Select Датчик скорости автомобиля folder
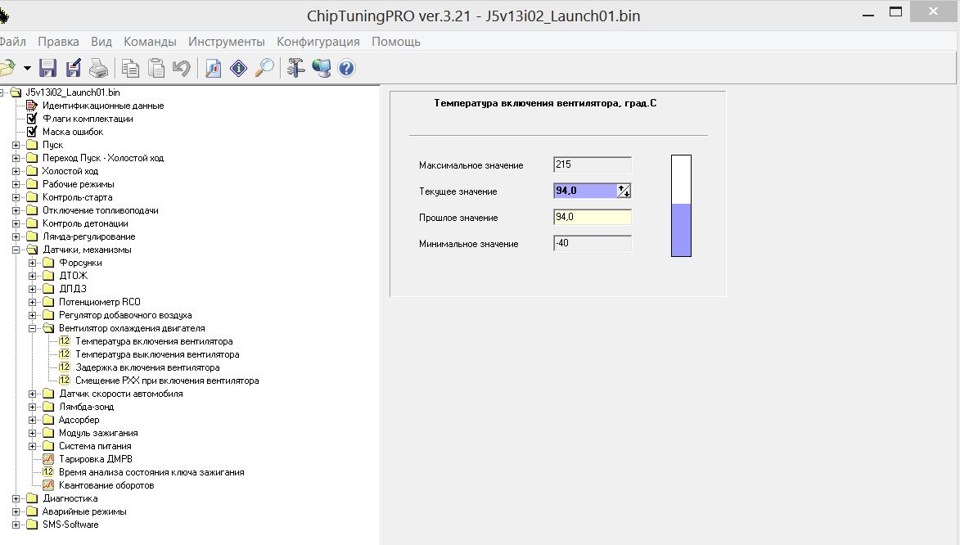 (121, 394)
